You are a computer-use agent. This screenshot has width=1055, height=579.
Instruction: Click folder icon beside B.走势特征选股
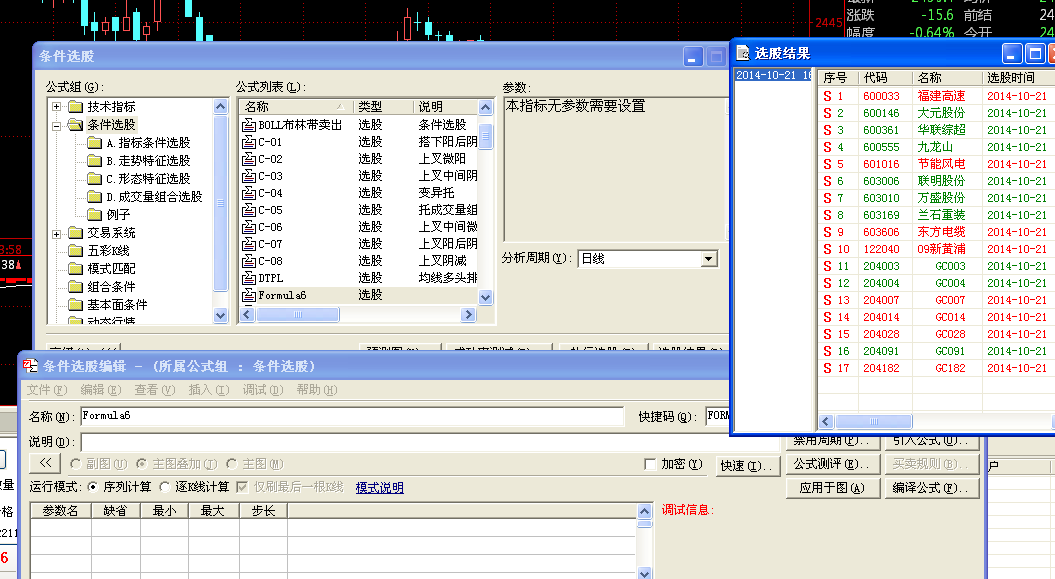tap(94, 161)
